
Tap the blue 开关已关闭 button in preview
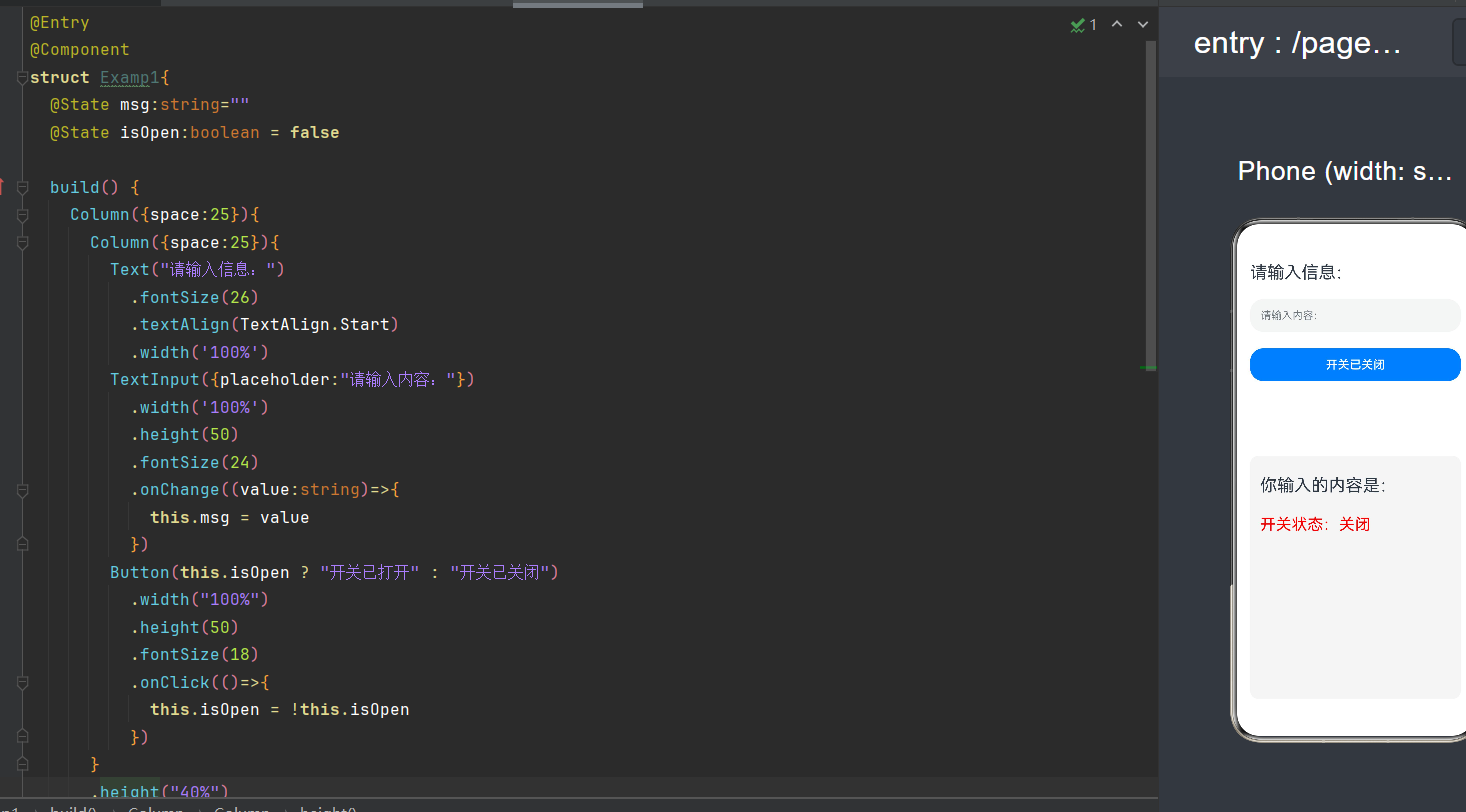(x=1355, y=365)
